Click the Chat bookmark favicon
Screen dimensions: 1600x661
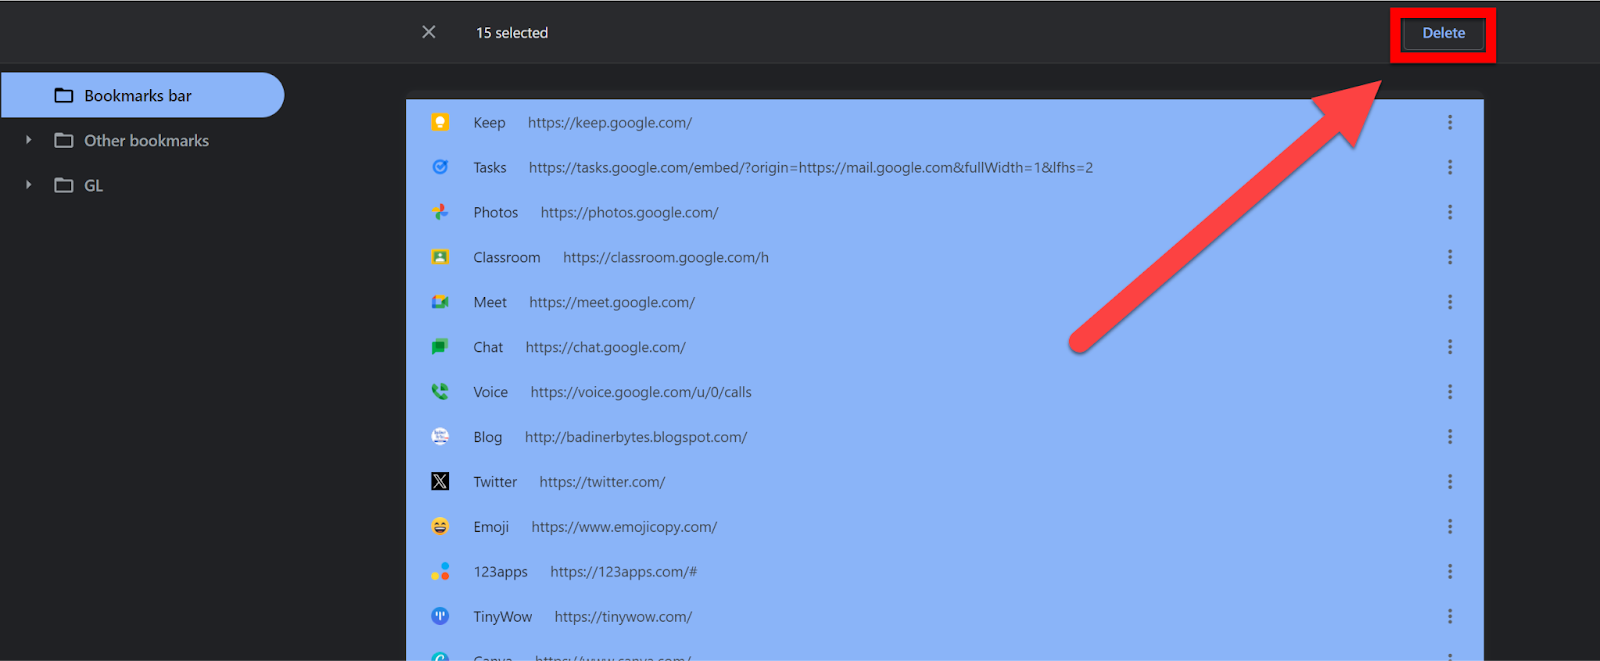click(x=440, y=347)
